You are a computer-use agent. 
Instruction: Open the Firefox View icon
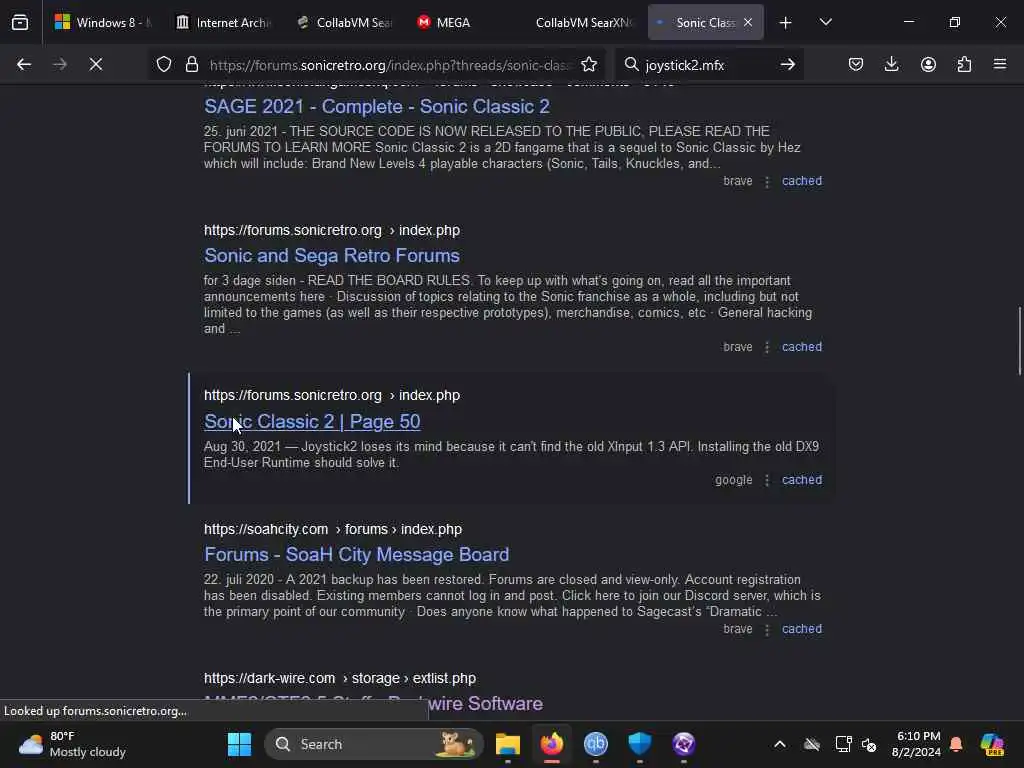click(20, 23)
